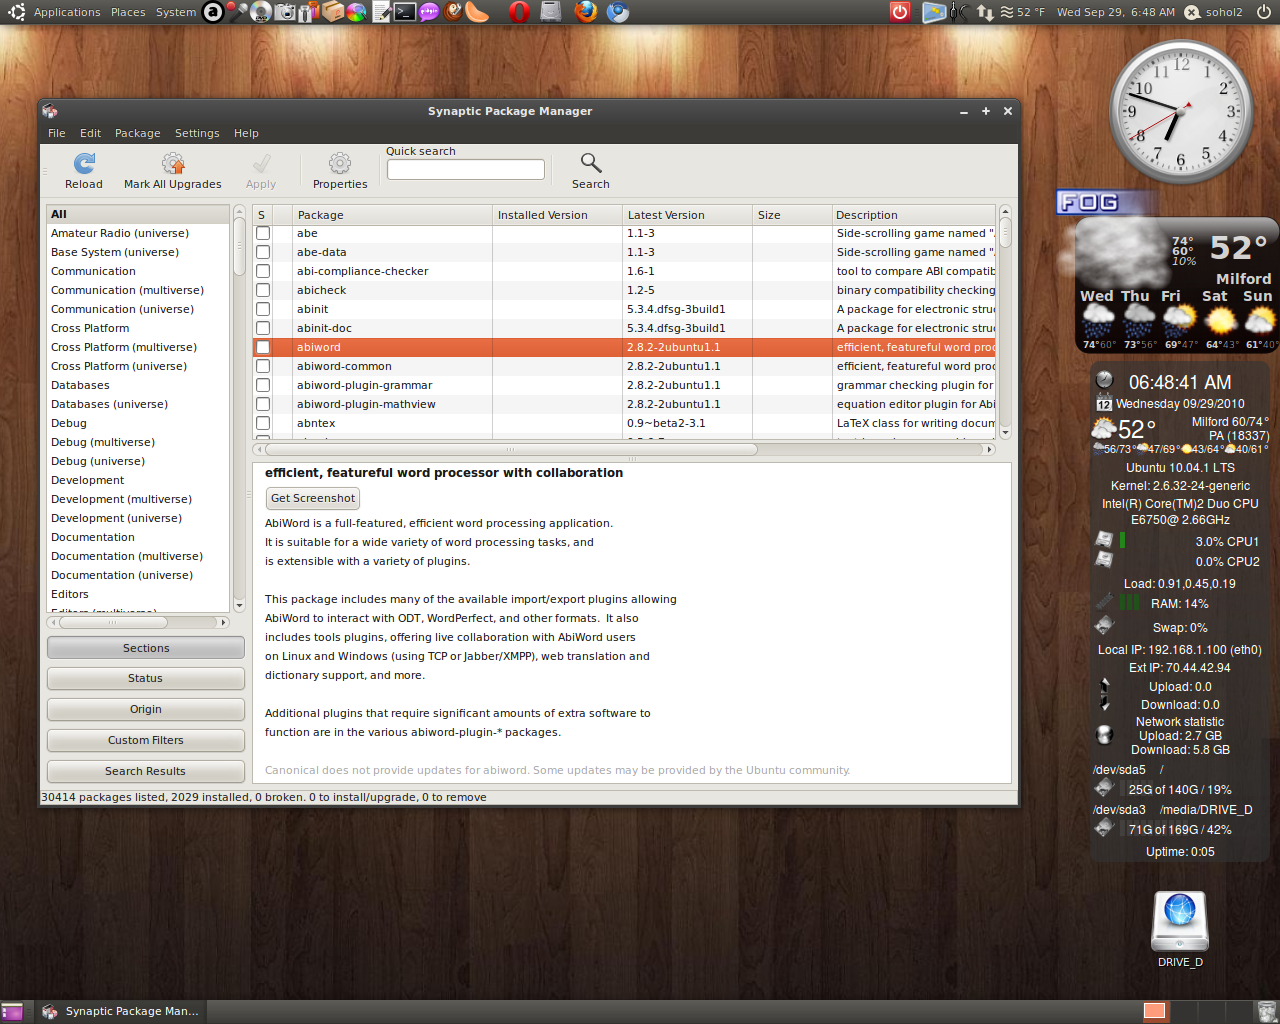Image resolution: width=1280 pixels, height=1024 pixels.
Task: Click the Sections filter button
Action: (x=146, y=648)
